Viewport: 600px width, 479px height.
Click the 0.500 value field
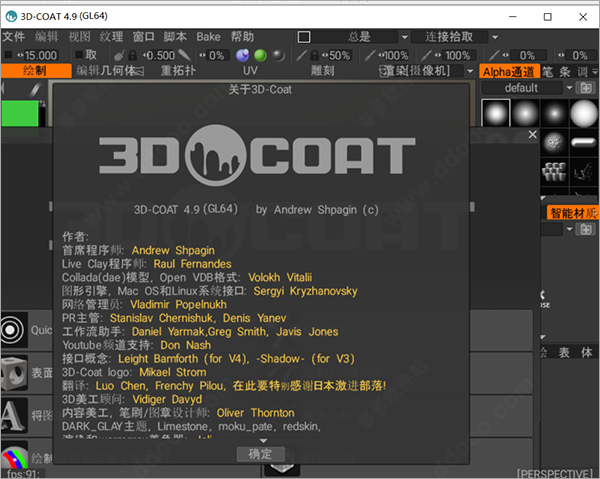pyautogui.click(x=161, y=55)
